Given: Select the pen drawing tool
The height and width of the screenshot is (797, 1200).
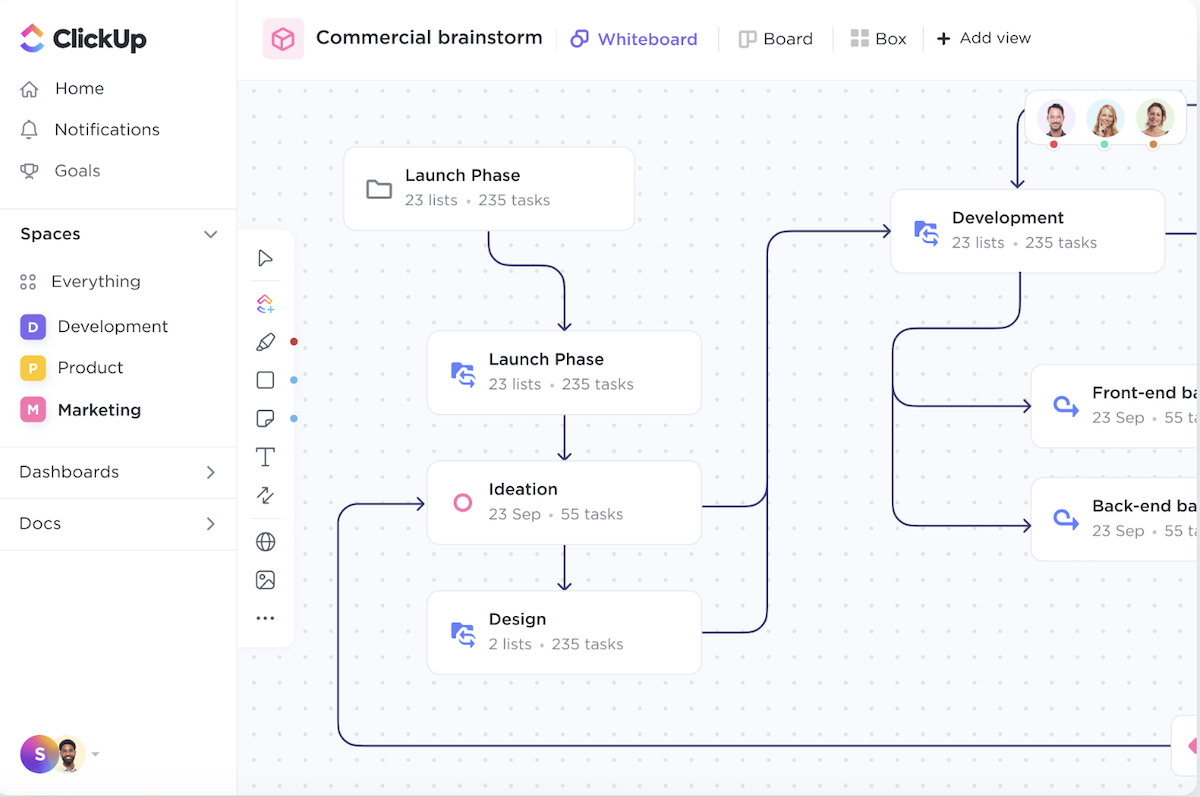Looking at the screenshot, I should pos(264,341).
